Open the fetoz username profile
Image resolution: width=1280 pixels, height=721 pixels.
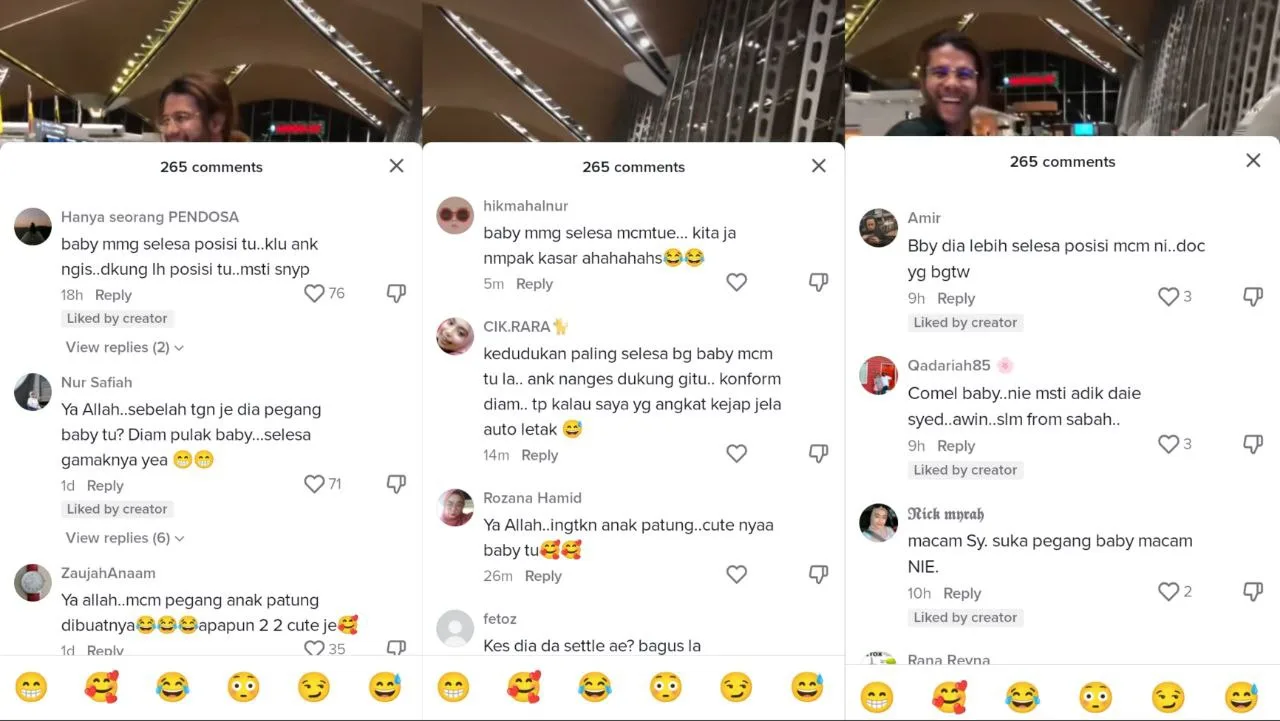(x=500, y=619)
